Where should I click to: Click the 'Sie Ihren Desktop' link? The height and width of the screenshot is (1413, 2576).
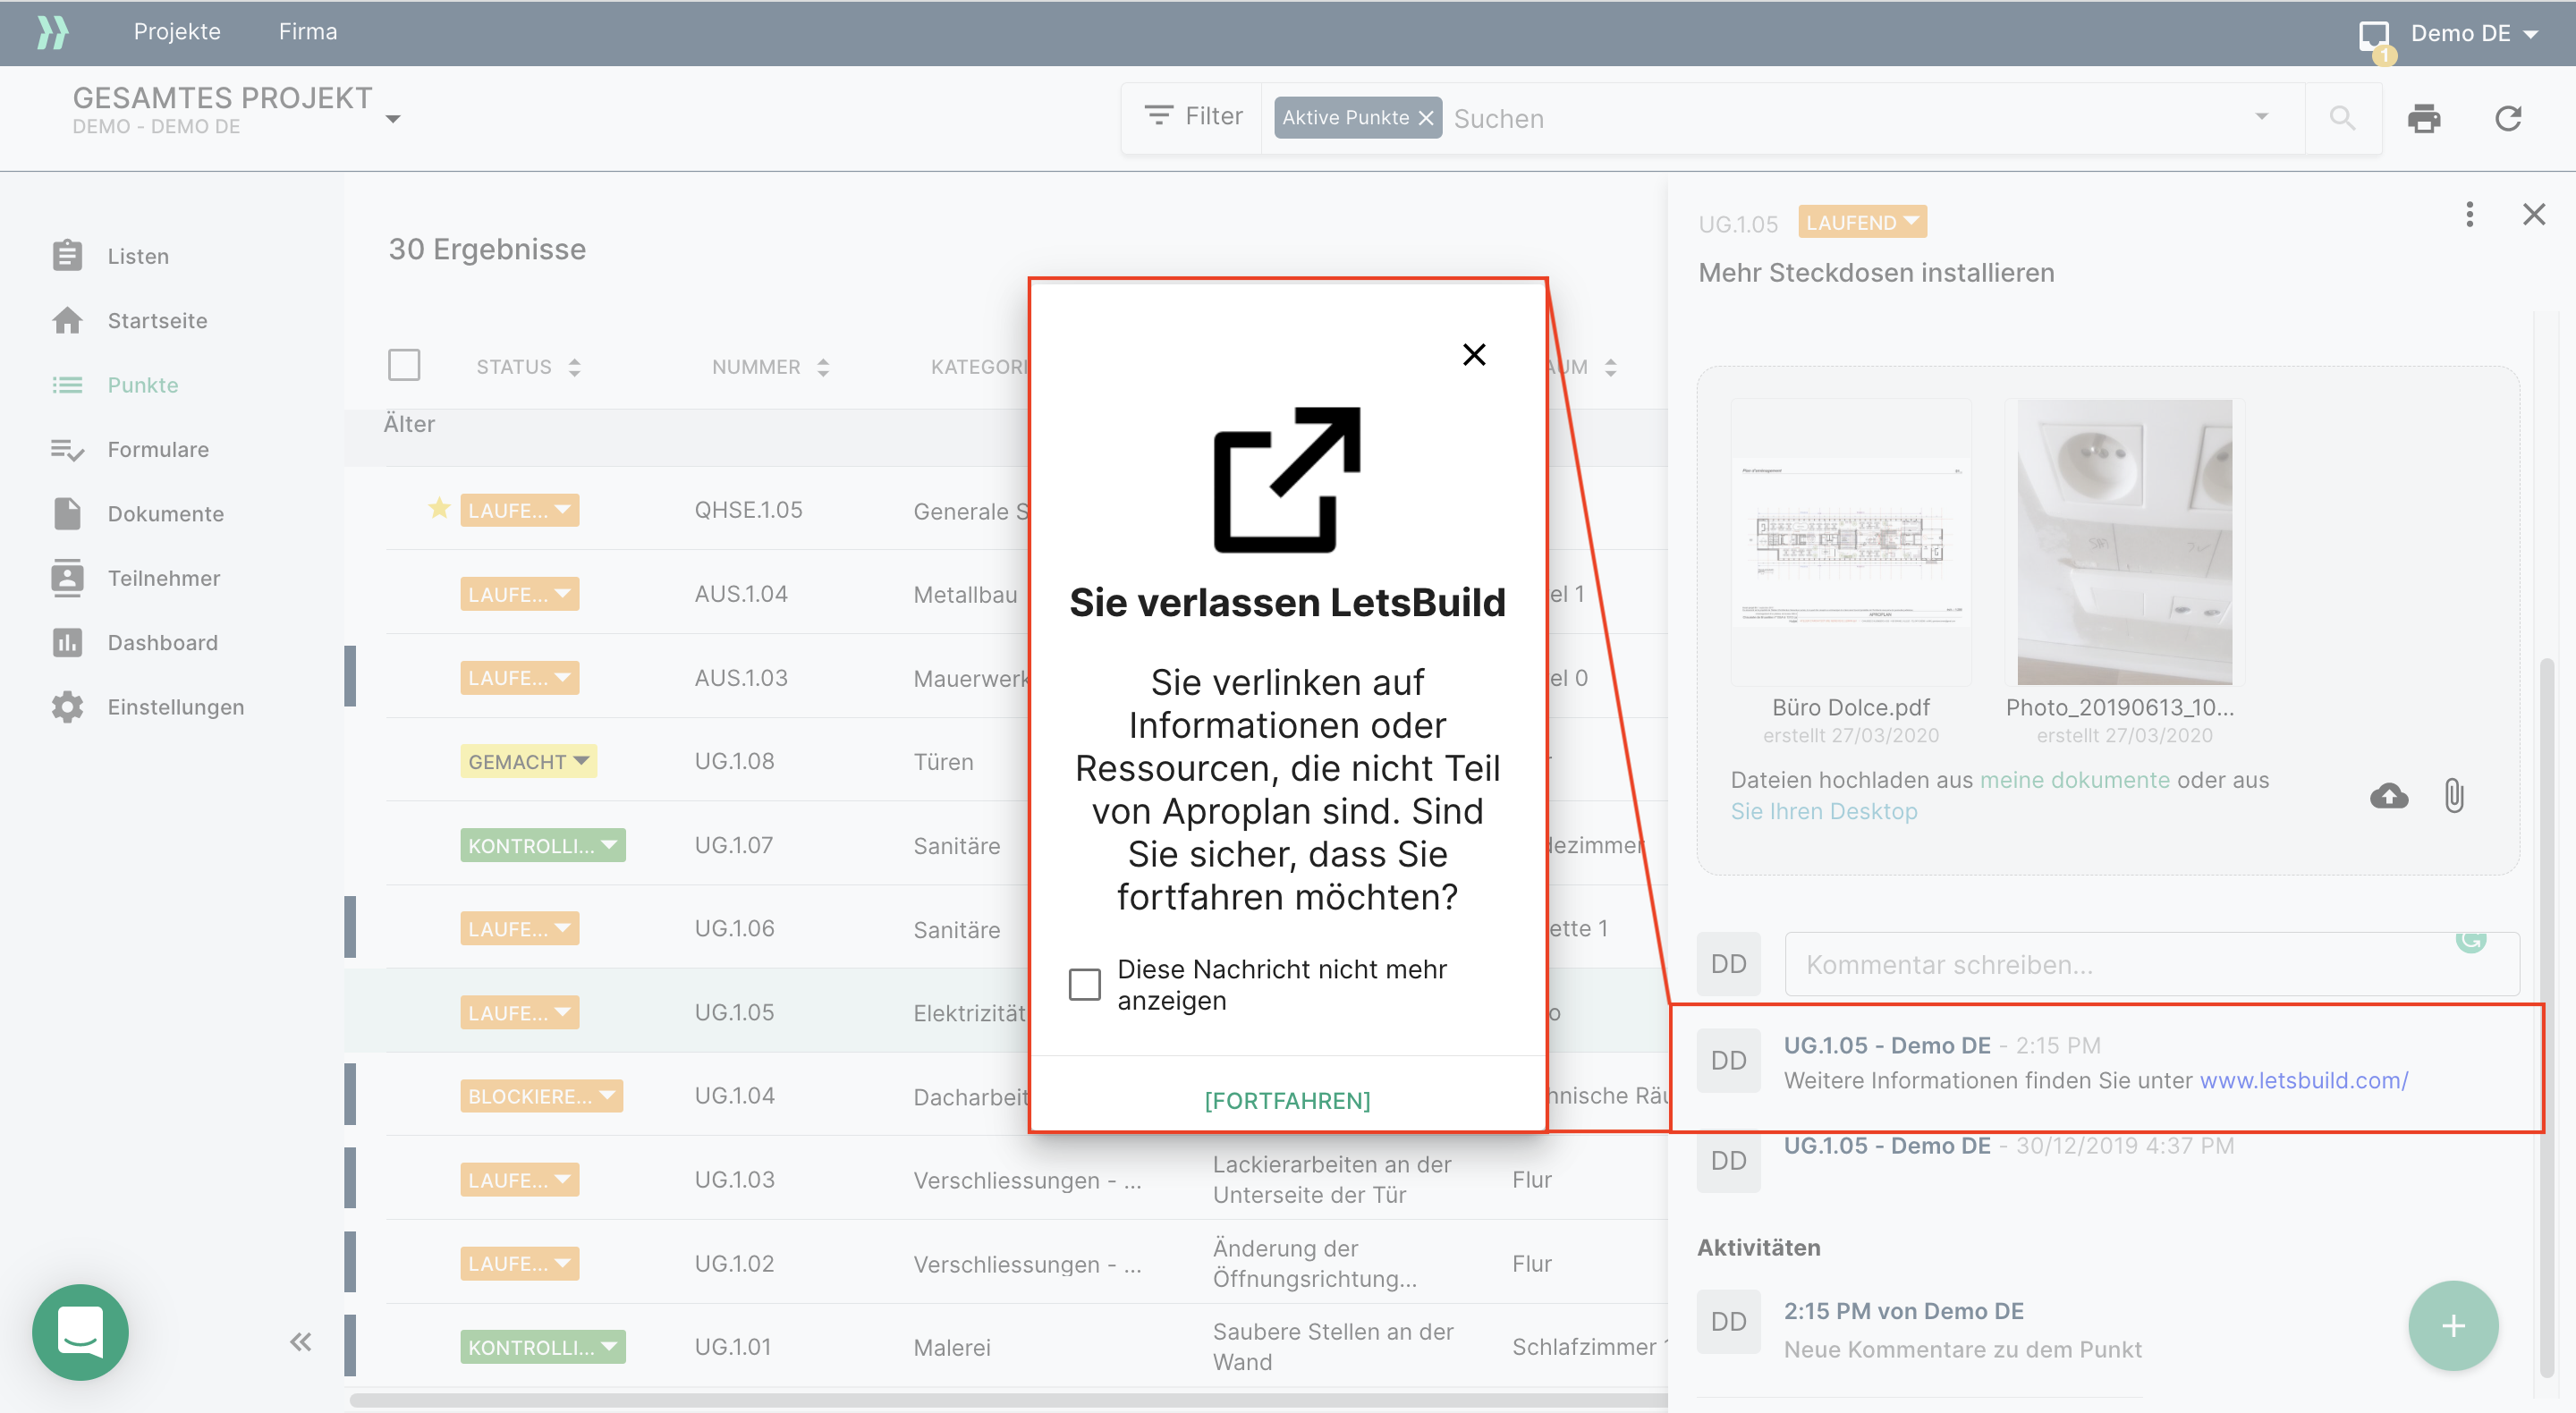pyautogui.click(x=1824, y=811)
